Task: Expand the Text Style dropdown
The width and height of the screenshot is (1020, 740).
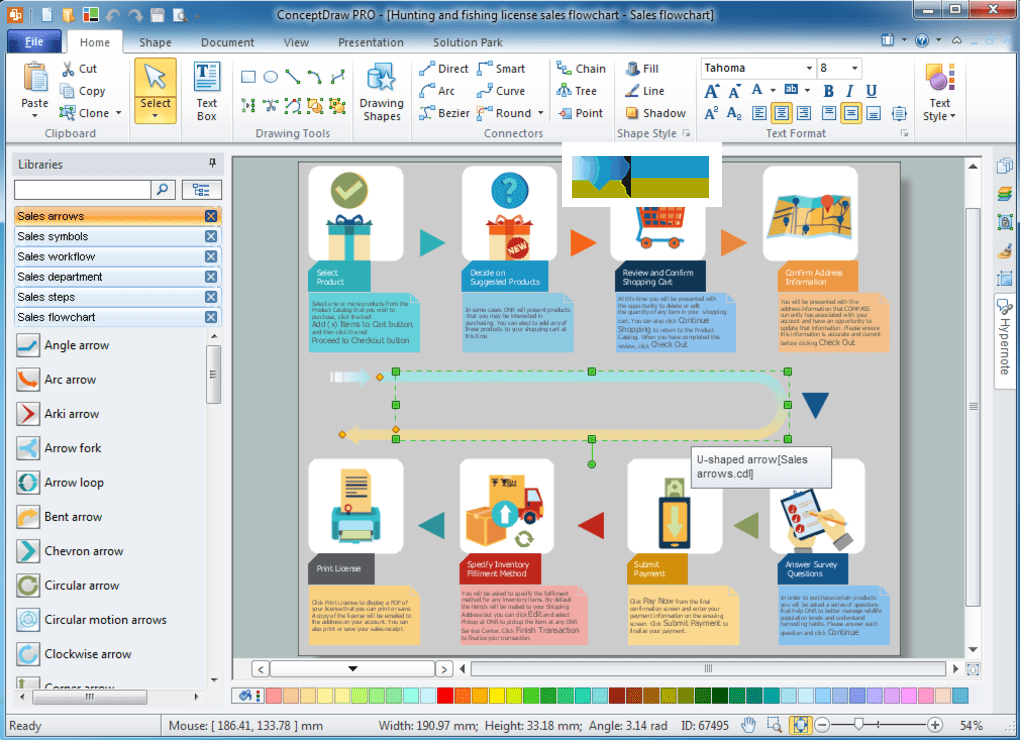Action: point(939,116)
